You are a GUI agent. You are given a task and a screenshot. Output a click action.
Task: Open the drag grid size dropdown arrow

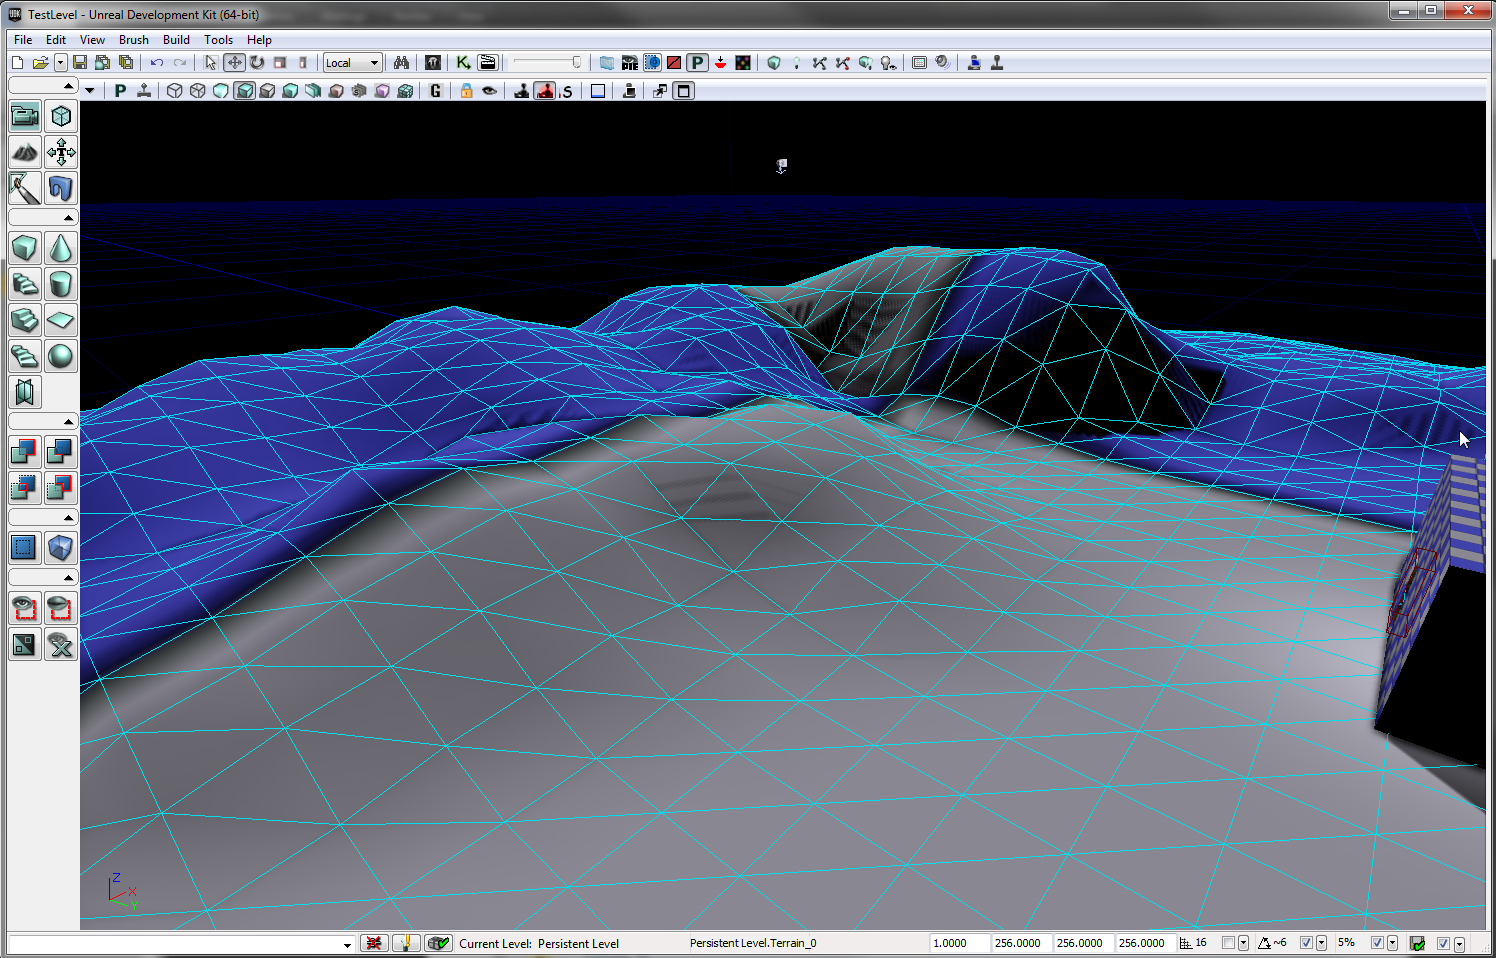(1243, 943)
